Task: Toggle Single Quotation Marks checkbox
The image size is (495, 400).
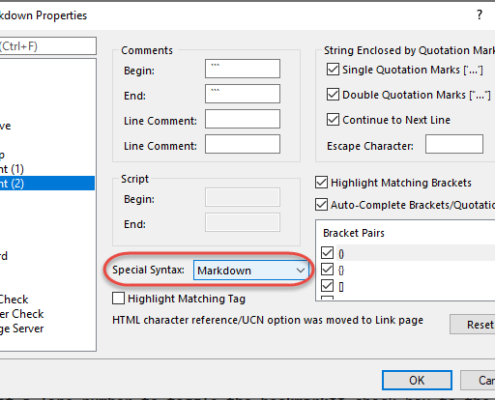Action: point(333,69)
